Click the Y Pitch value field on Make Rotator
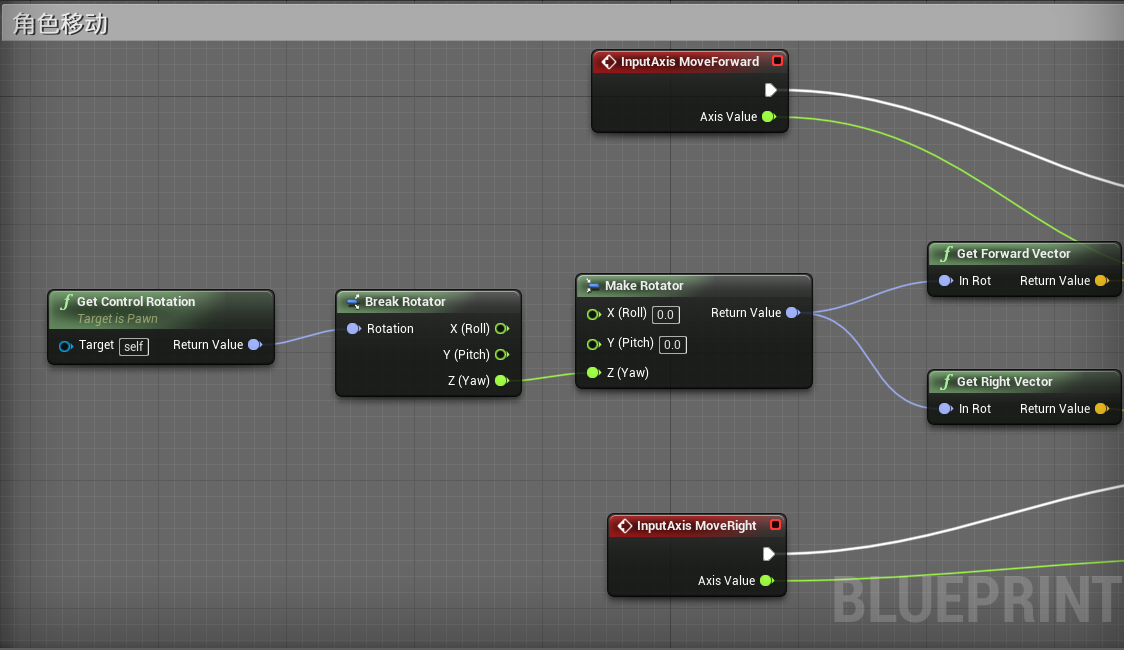This screenshot has height=650, width=1124. (671, 344)
